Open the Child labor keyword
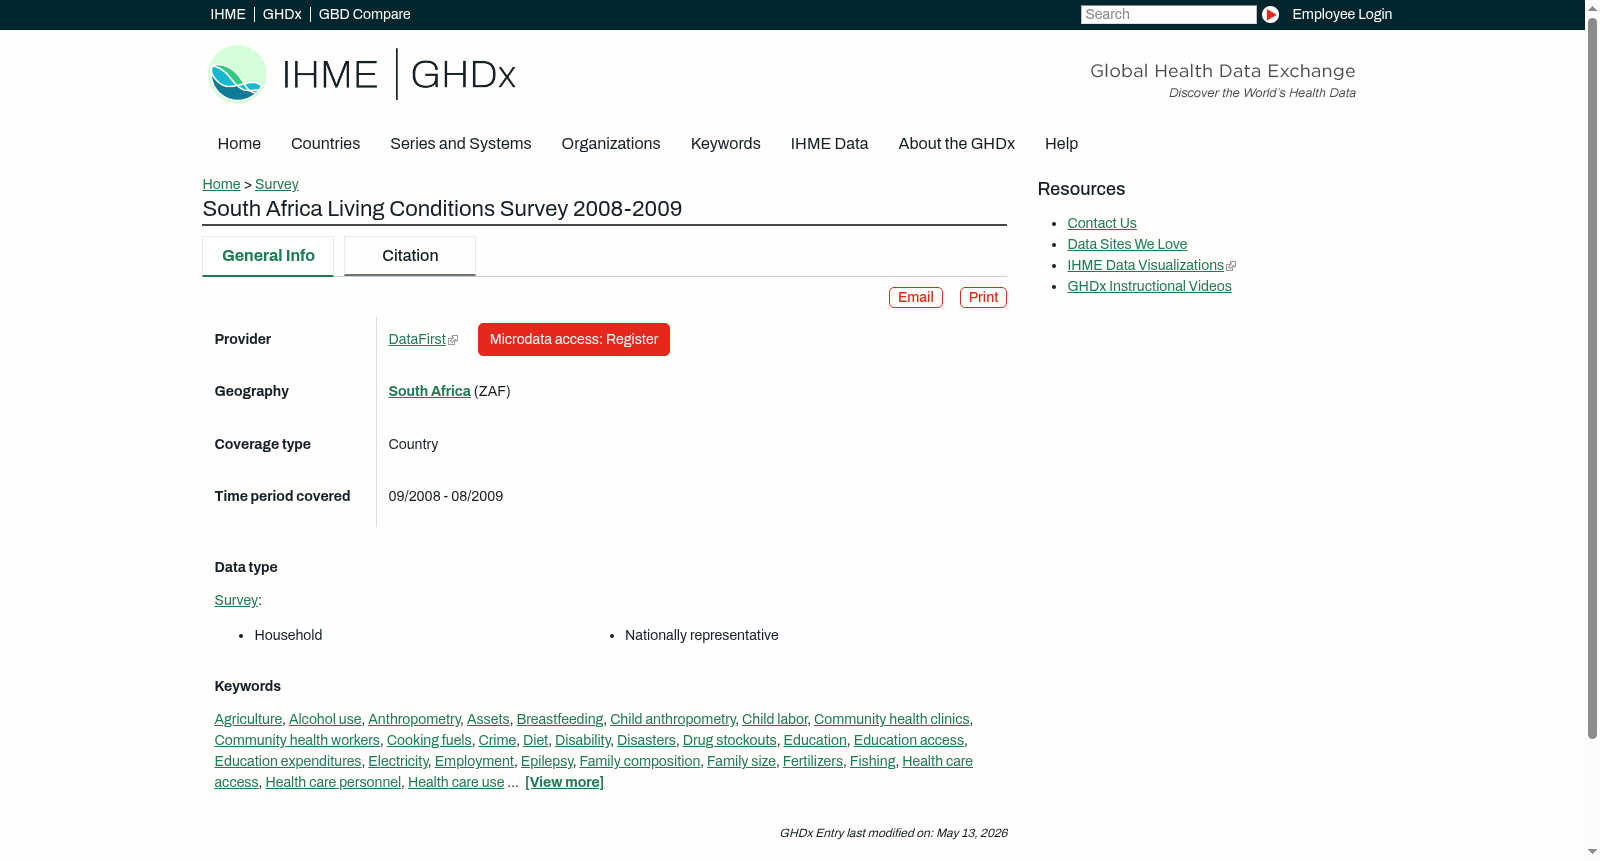The image size is (1600, 861). pyautogui.click(x=774, y=719)
